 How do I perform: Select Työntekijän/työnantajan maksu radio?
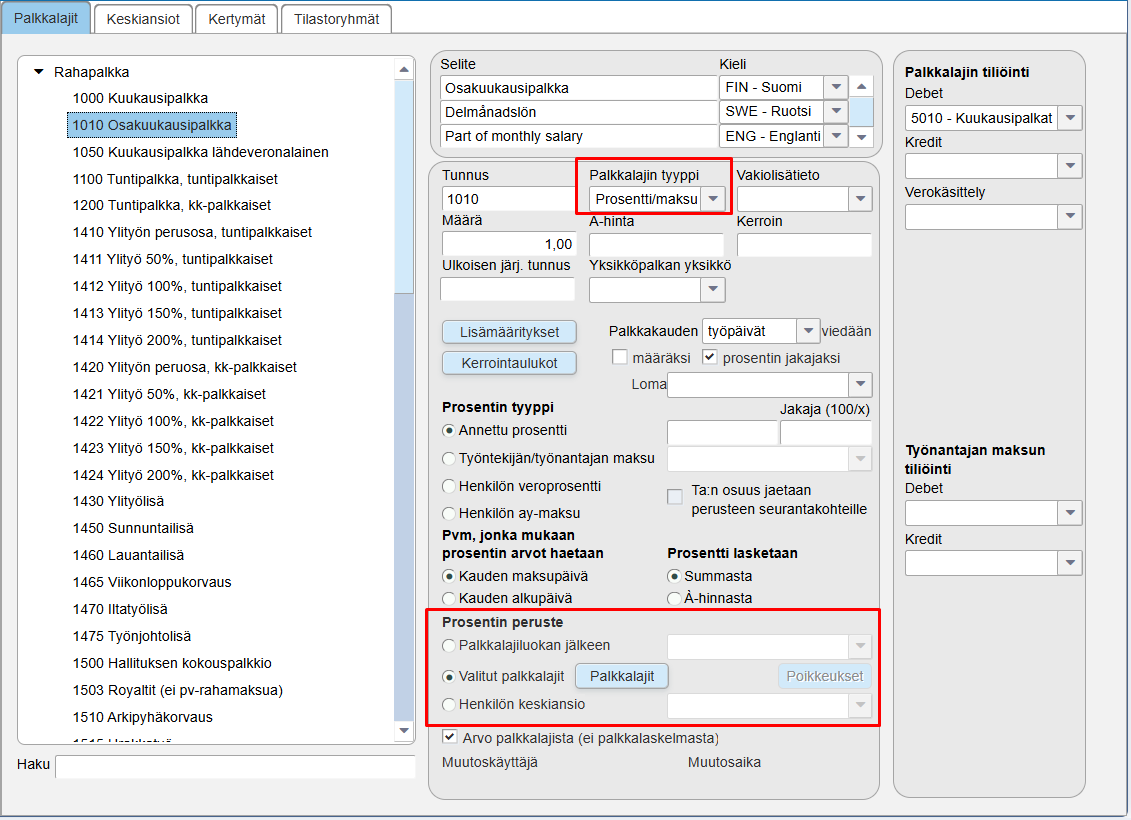pyautogui.click(x=449, y=459)
